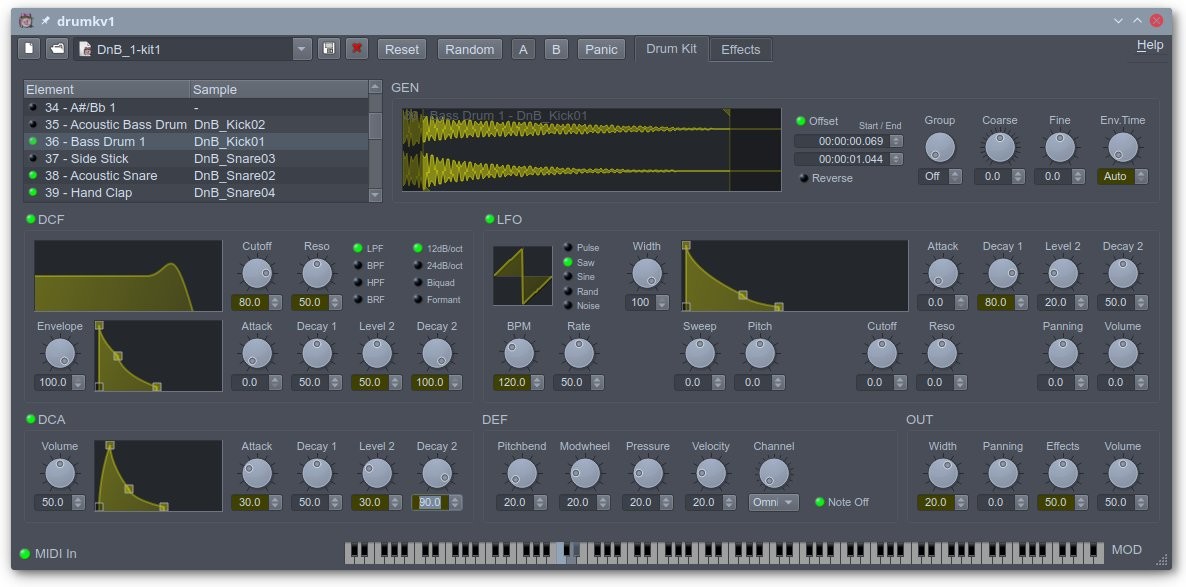Viewport: 1186px width, 587px height.
Task: Select the HPF filter type
Action: click(x=359, y=282)
